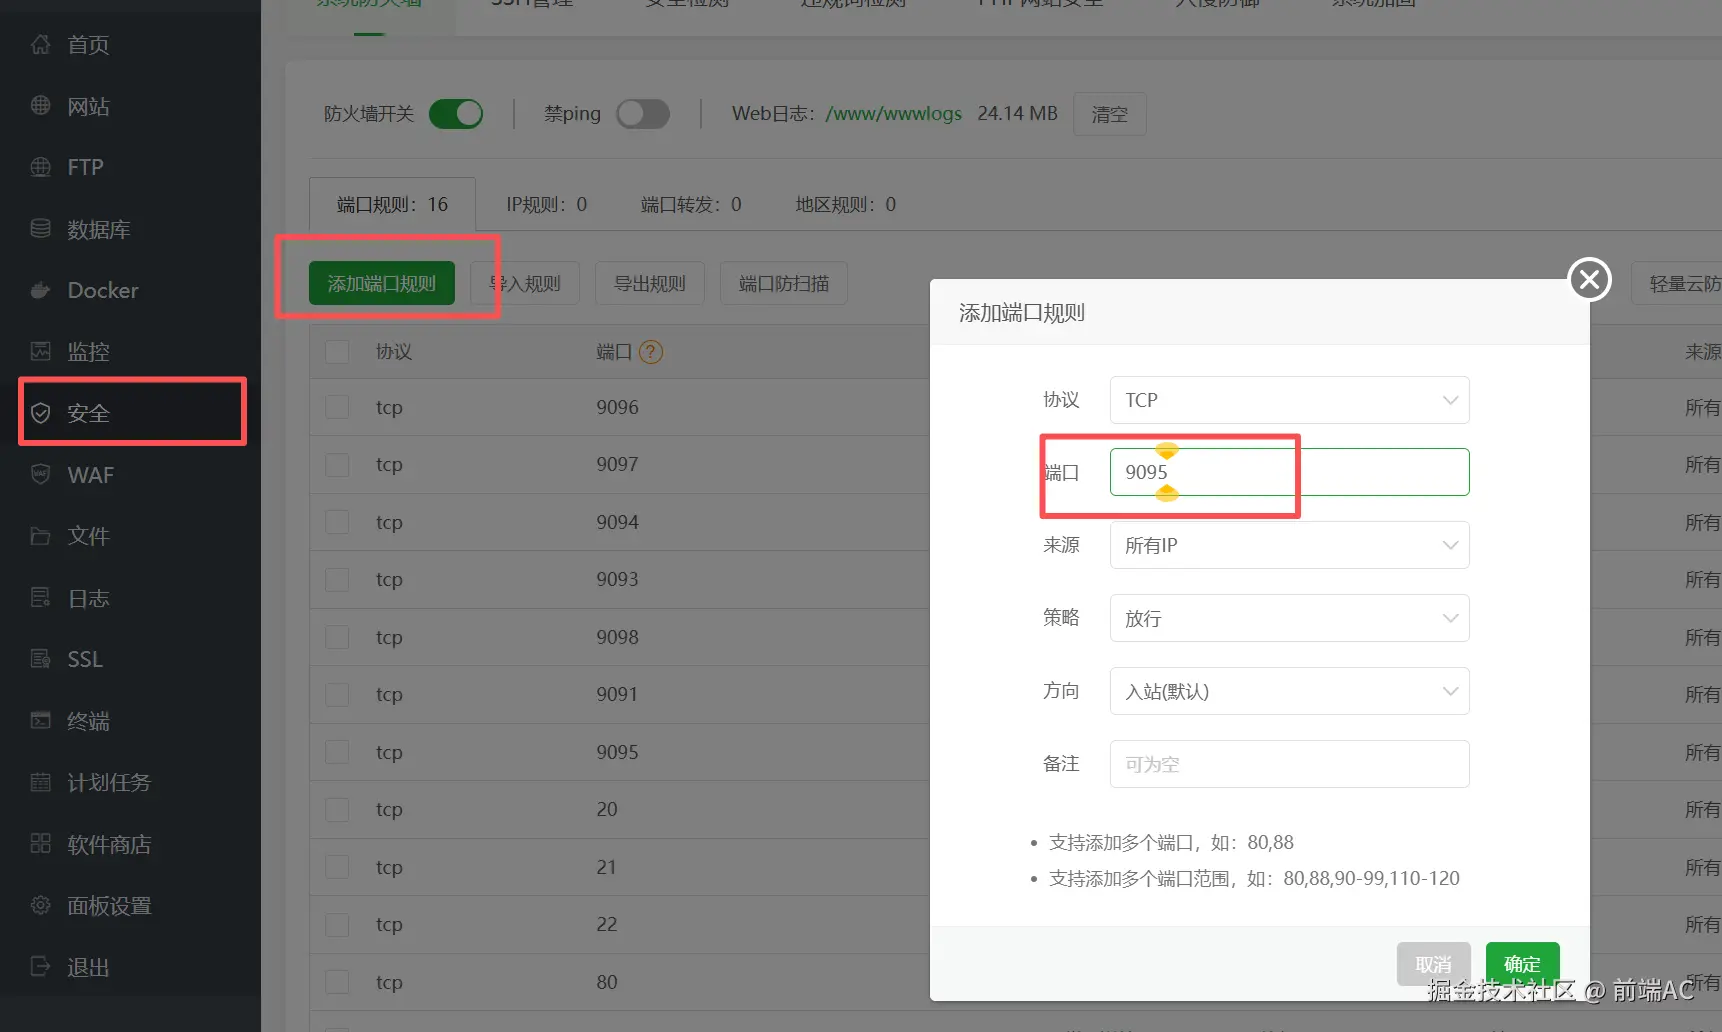Switch to the 地区规则 tab
The width and height of the screenshot is (1722, 1032).
click(x=845, y=205)
